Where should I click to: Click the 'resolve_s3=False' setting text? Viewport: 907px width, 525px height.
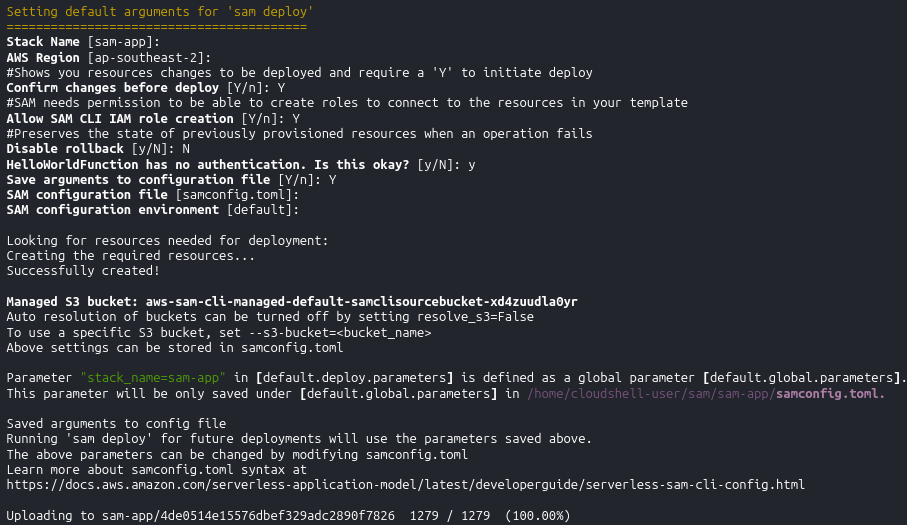(x=475, y=317)
